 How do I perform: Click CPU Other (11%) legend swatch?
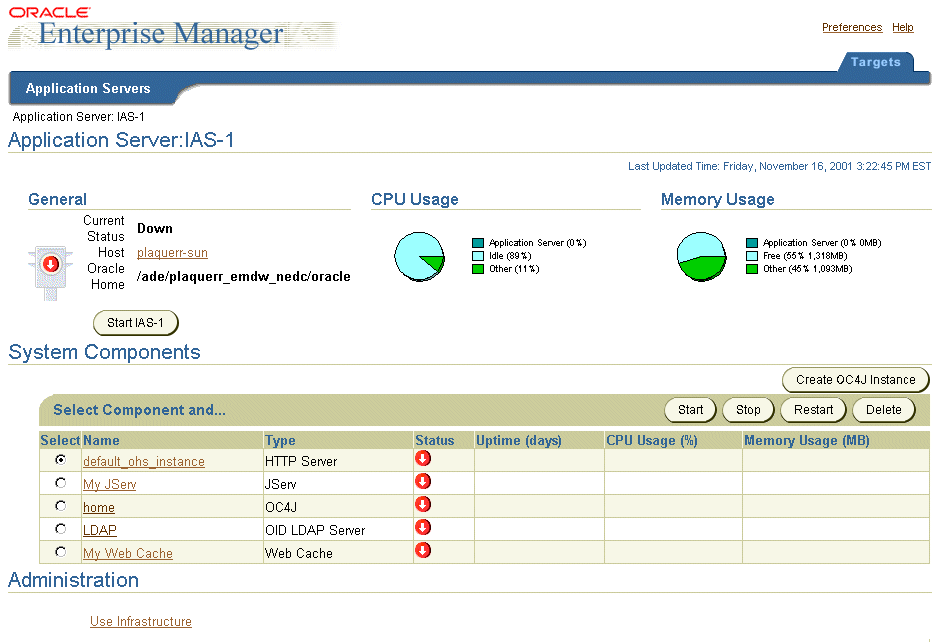pos(477,269)
